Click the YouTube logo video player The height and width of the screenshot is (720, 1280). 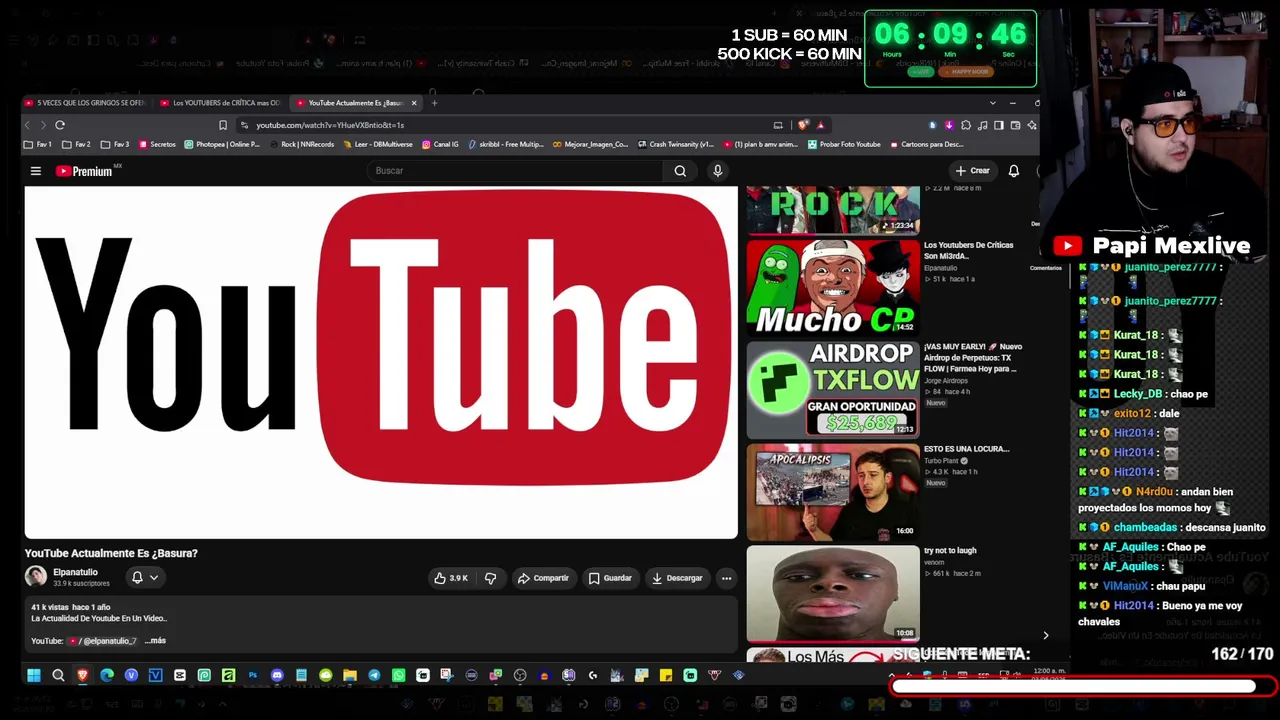tap(381, 362)
